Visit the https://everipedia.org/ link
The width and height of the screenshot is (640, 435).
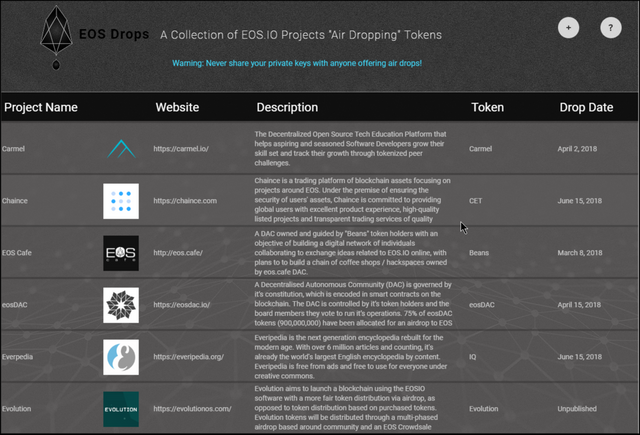[x=189, y=357]
